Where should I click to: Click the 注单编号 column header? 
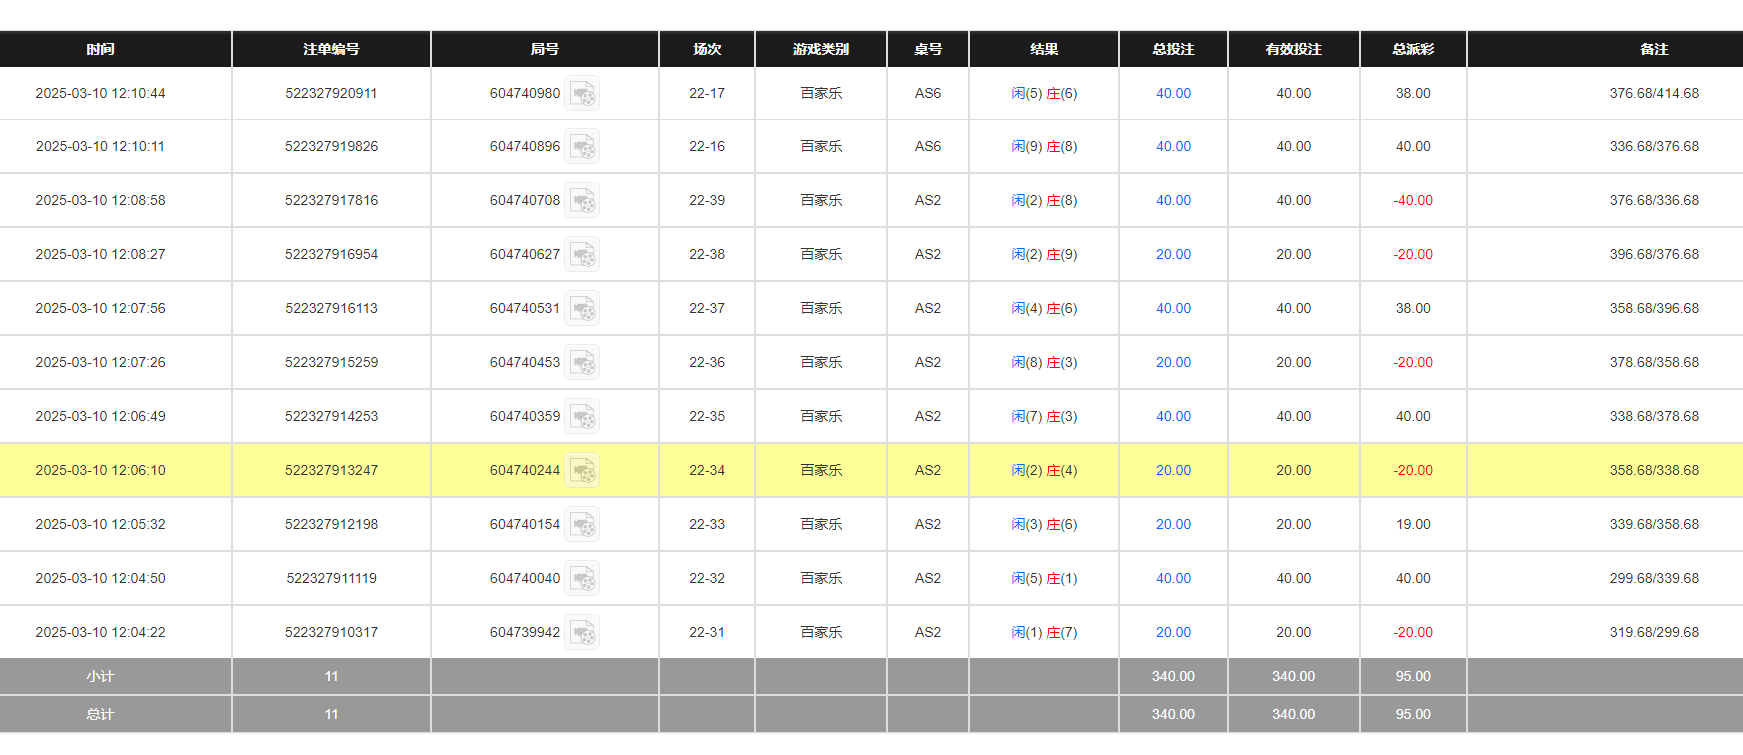click(x=331, y=49)
